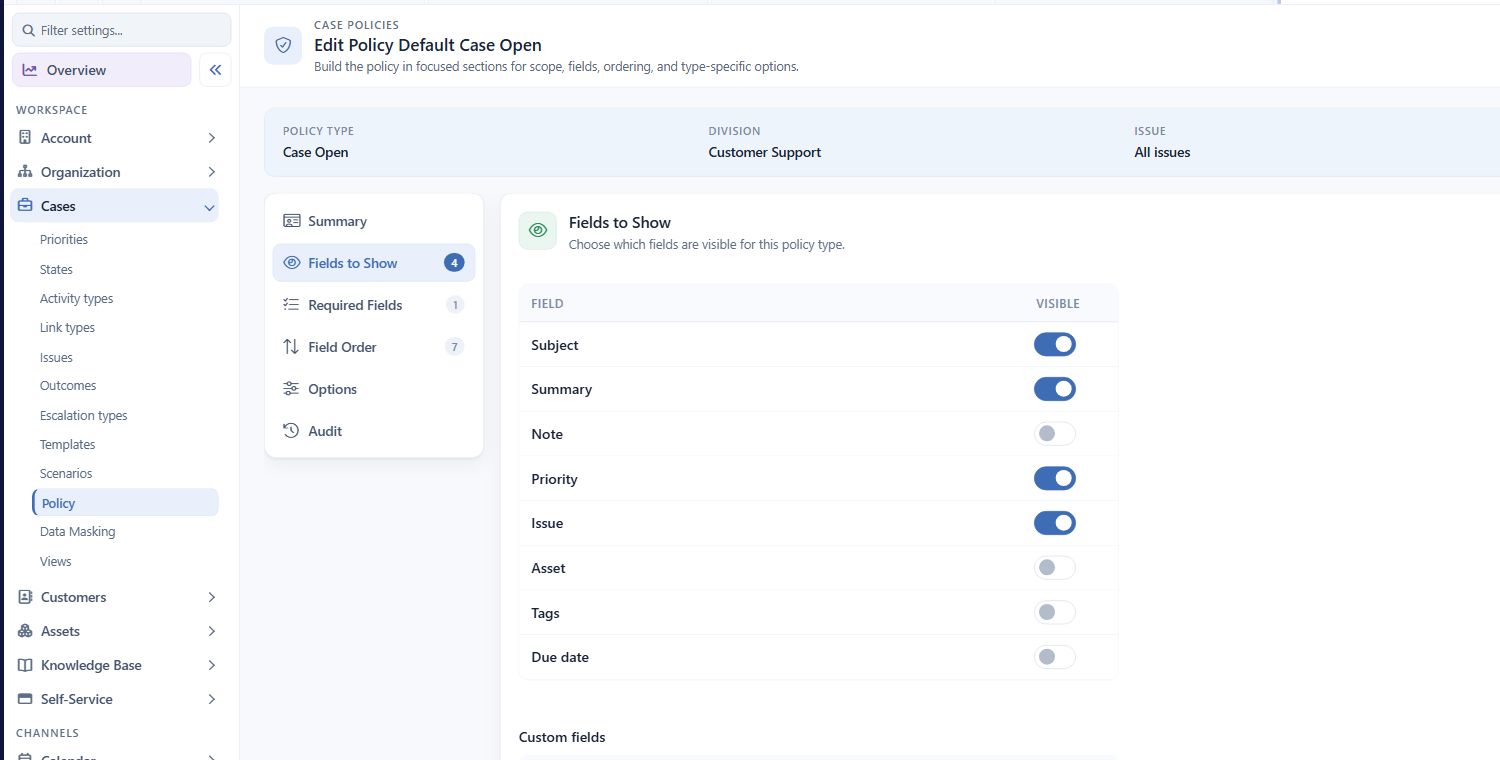Click the Self-Service window icon
Image resolution: width=1500 pixels, height=760 pixels.
click(25, 699)
